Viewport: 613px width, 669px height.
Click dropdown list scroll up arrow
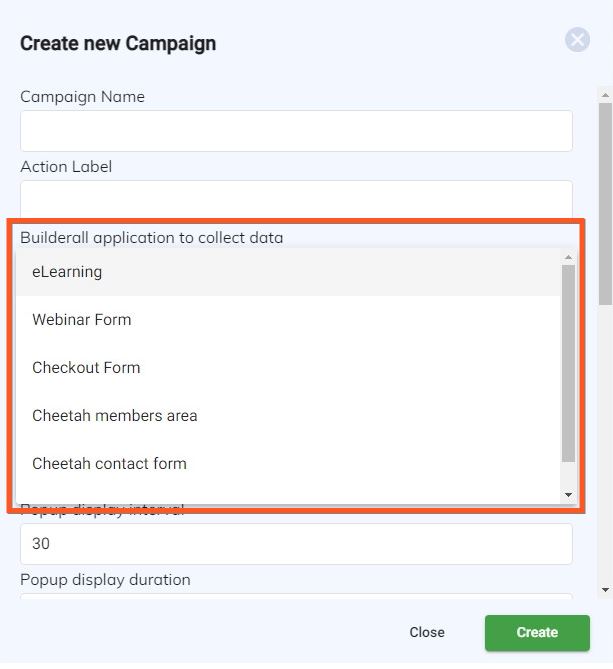click(x=568, y=257)
